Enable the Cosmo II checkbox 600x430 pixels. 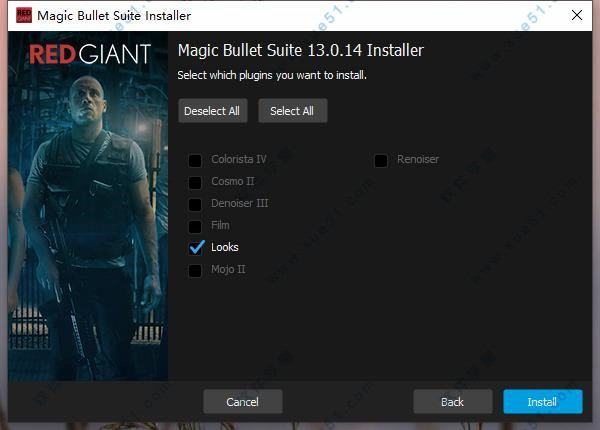(195, 182)
